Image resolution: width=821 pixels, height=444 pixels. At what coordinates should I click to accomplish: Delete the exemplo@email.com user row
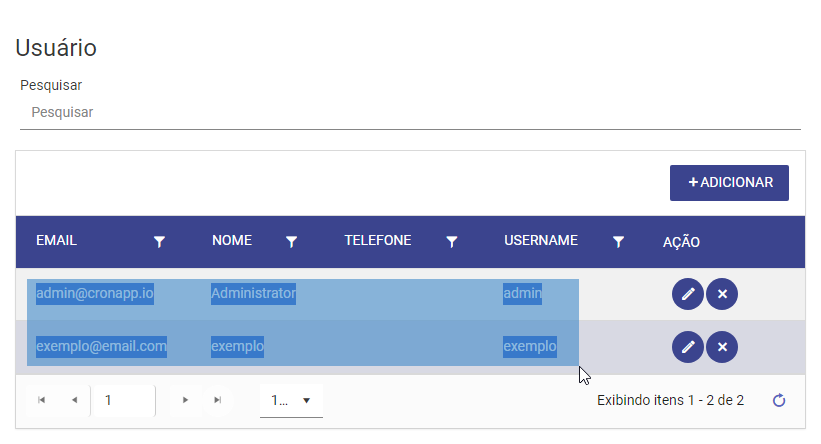click(x=722, y=347)
